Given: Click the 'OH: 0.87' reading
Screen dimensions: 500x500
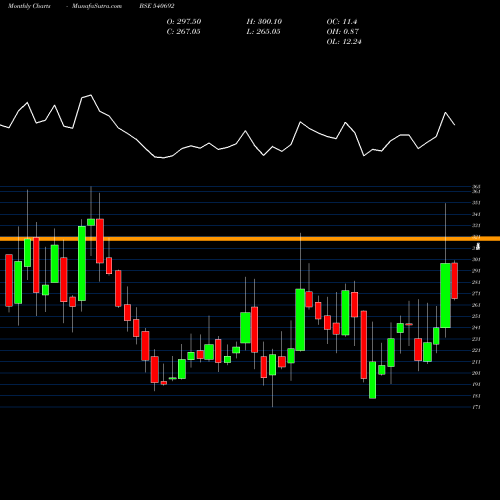Looking at the screenshot, I should pyautogui.click(x=343, y=32).
